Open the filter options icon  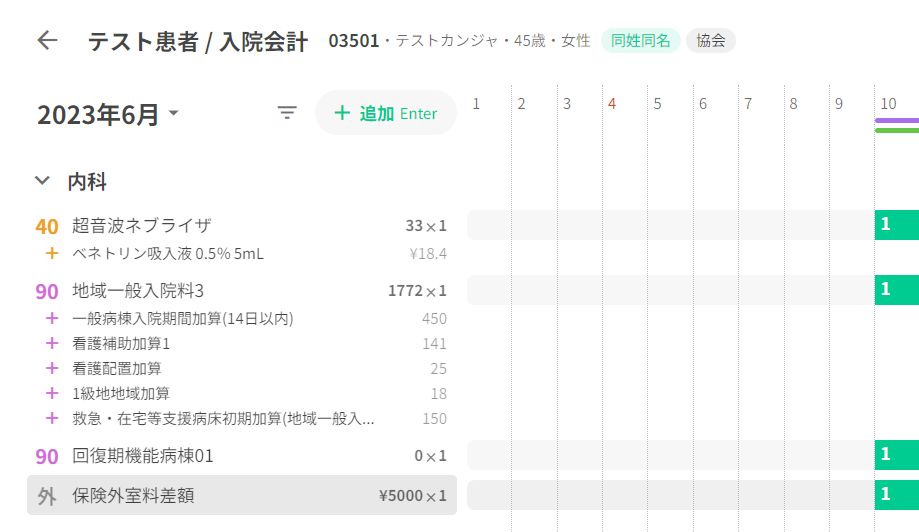pyautogui.click(x=287, y=113)
